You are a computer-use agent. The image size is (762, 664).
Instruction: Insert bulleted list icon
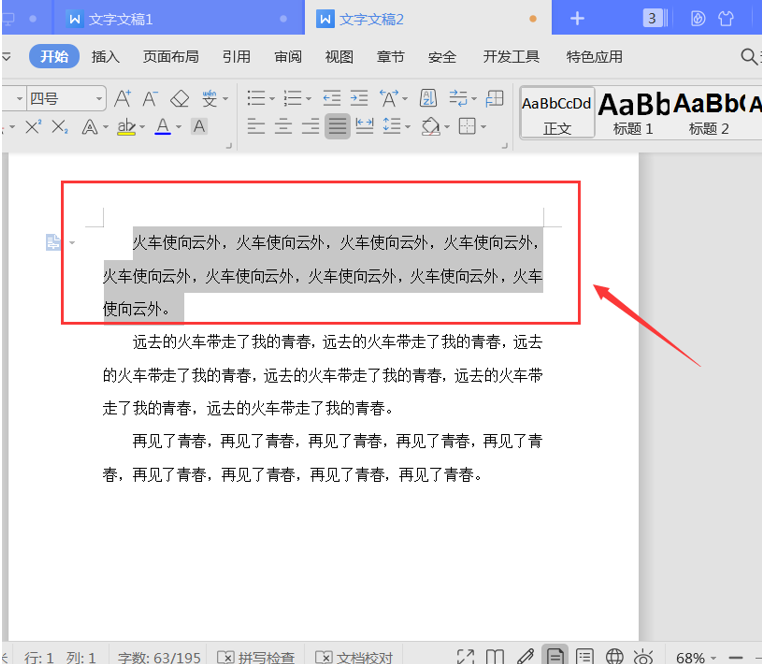point(256,99)
